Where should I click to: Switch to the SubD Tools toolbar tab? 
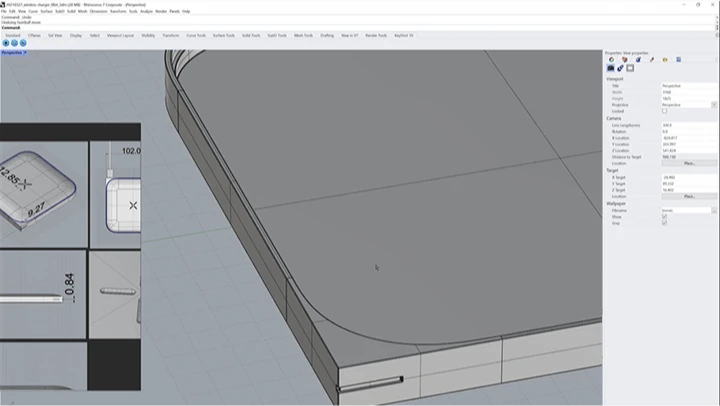277,35
